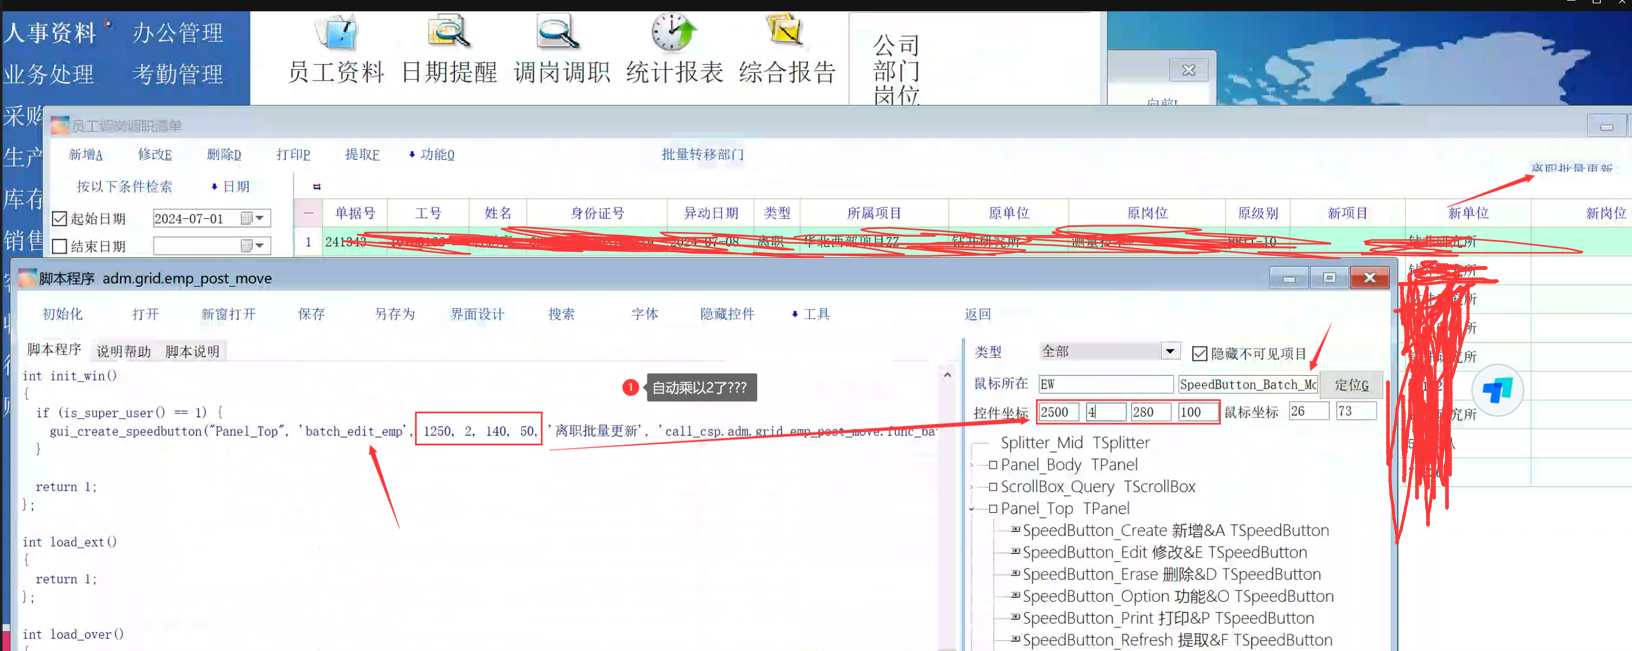Click the first 控件坐标 field showing 2500
This screenshot has height=651, width=1632.
(x=1058, y=412)
